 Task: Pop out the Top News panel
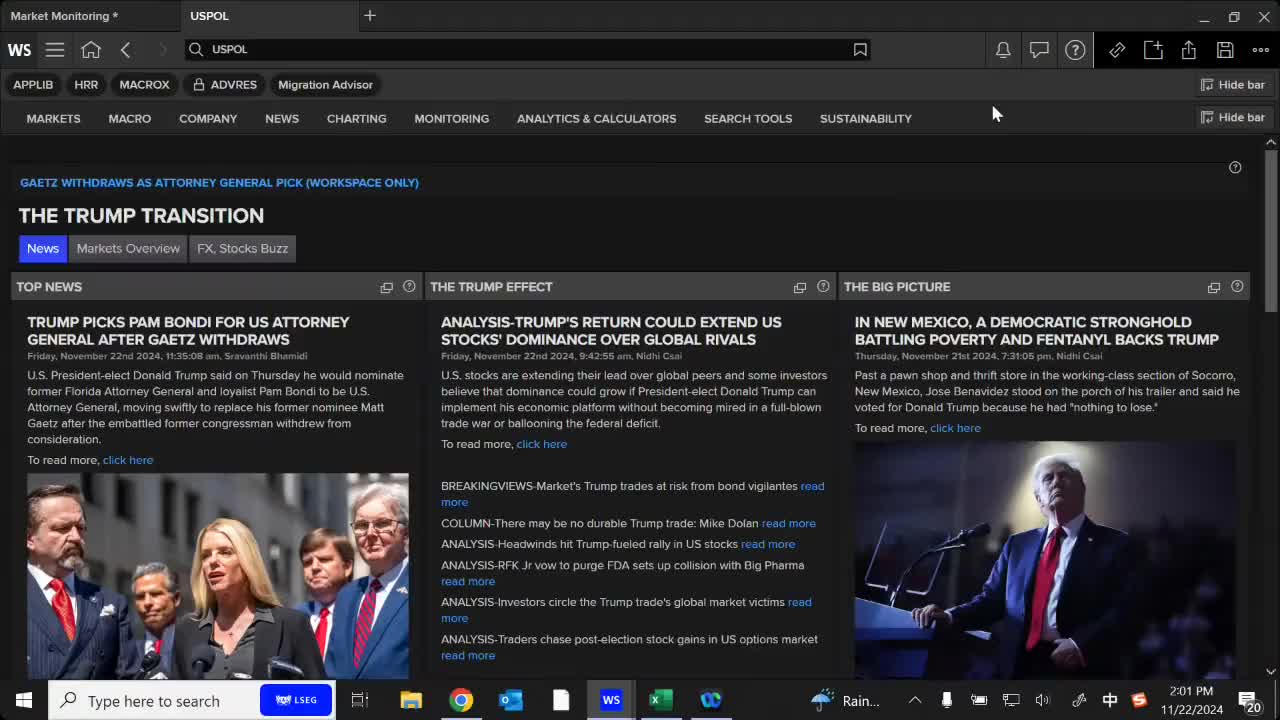point(387,287)
